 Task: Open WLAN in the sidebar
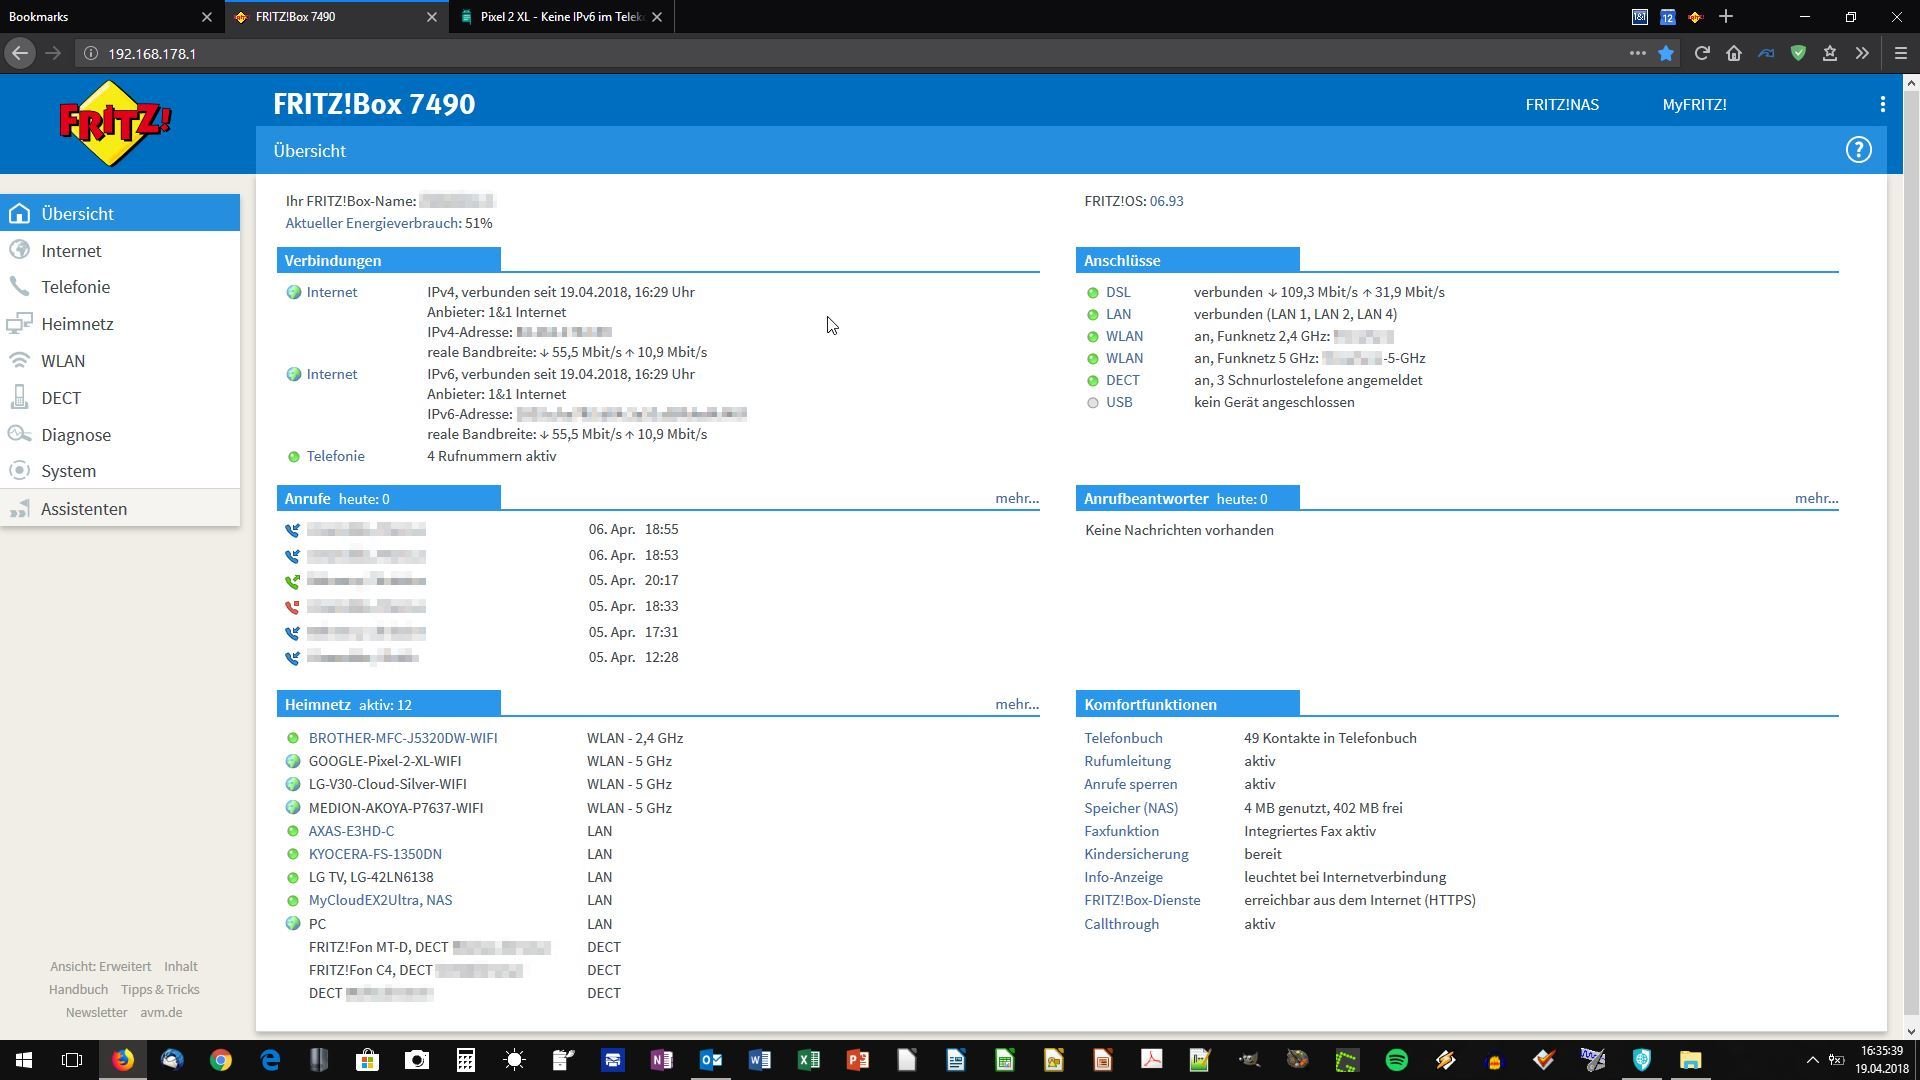120,361
